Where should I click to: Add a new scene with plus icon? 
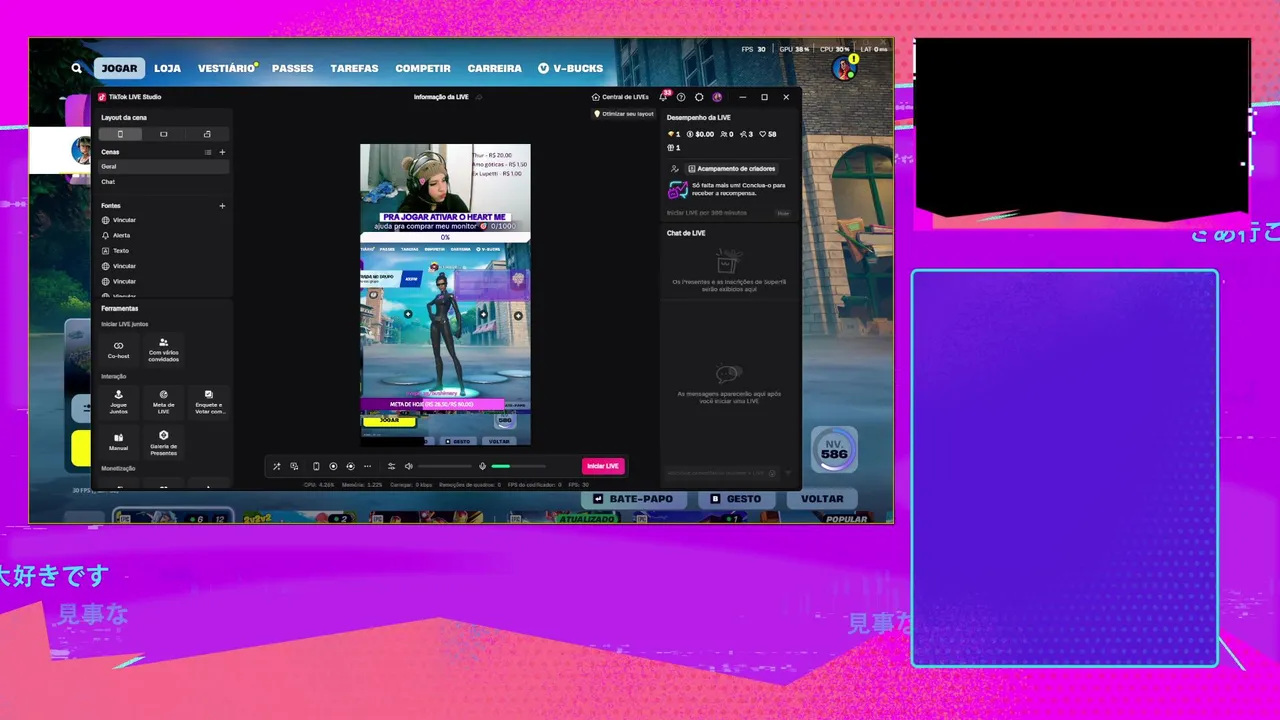(222, 152)
